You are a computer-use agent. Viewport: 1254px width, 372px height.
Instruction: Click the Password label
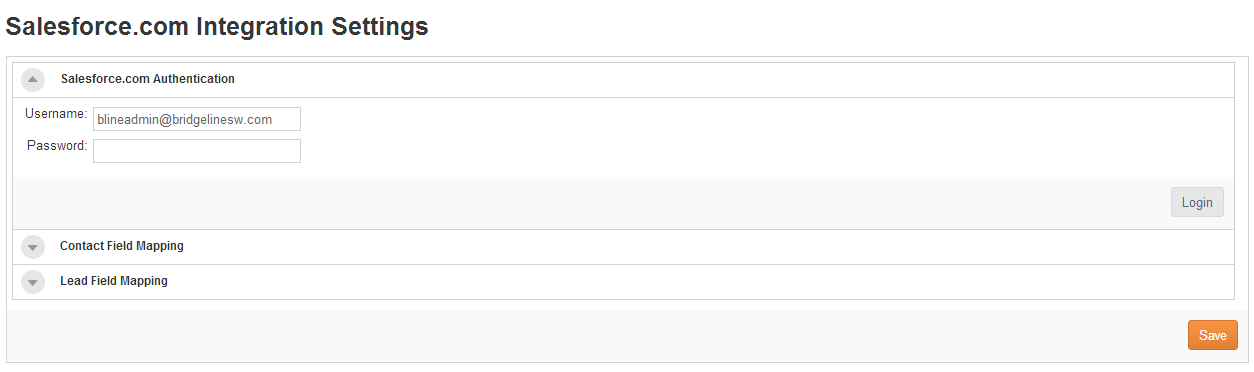click(57, 146)
